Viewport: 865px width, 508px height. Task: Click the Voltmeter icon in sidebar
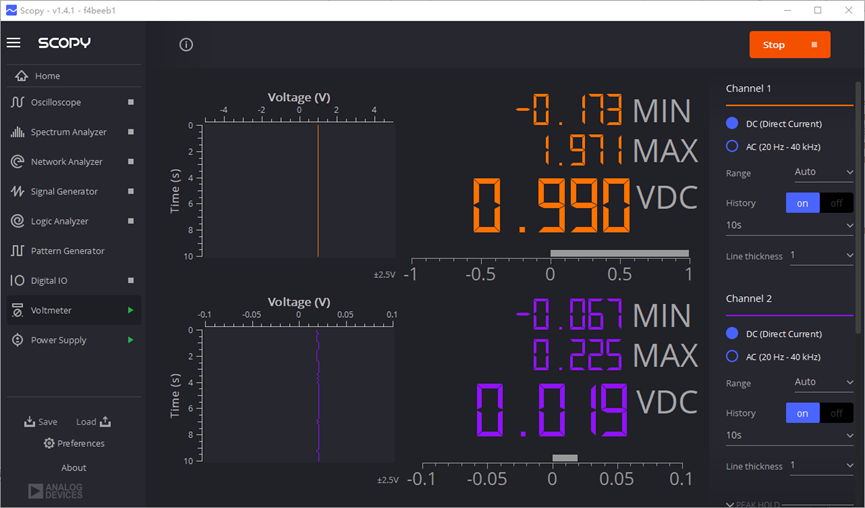pyautogui.click(x=18, y=310)
